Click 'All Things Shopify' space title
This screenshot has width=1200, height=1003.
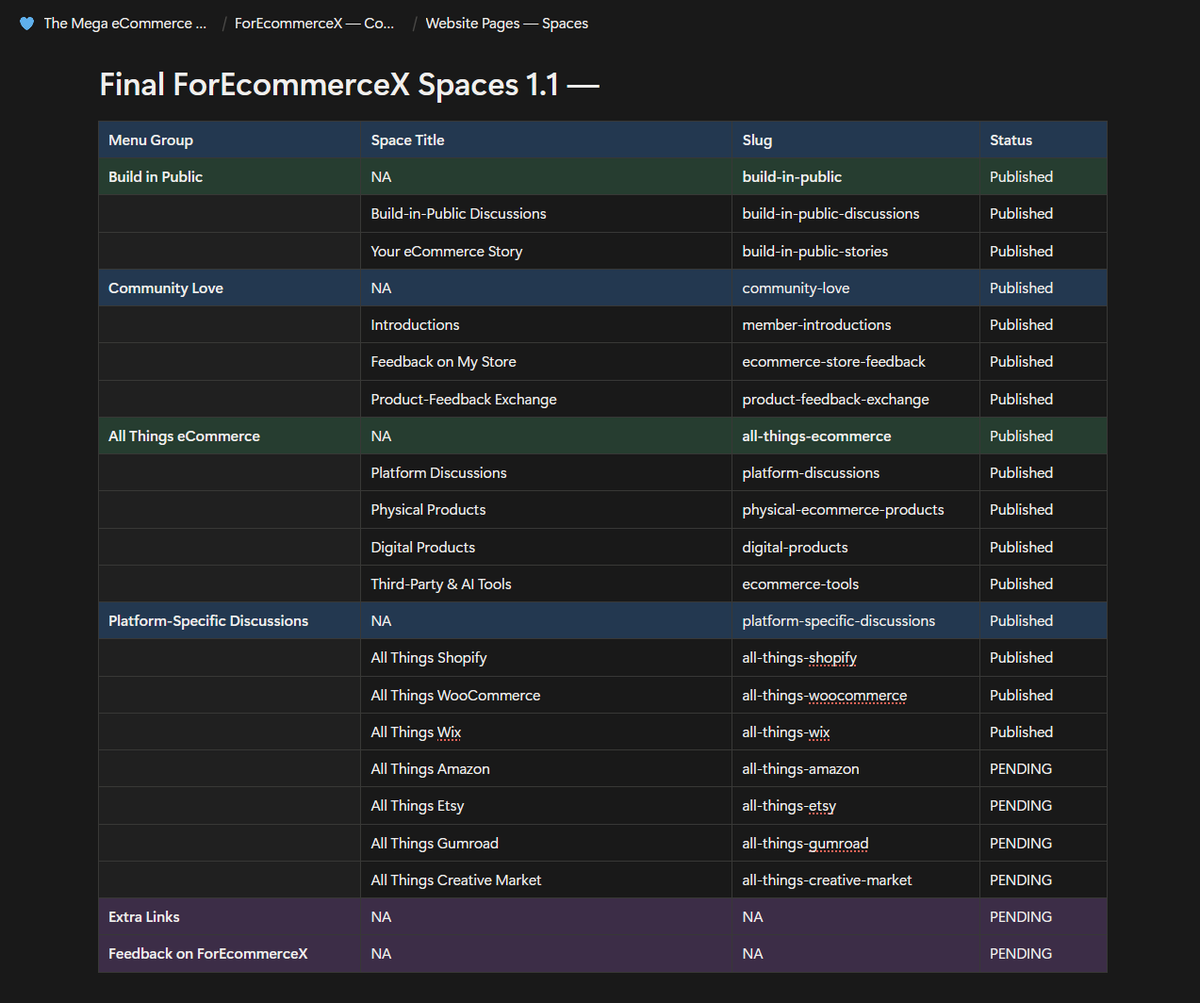coord(546,658)
